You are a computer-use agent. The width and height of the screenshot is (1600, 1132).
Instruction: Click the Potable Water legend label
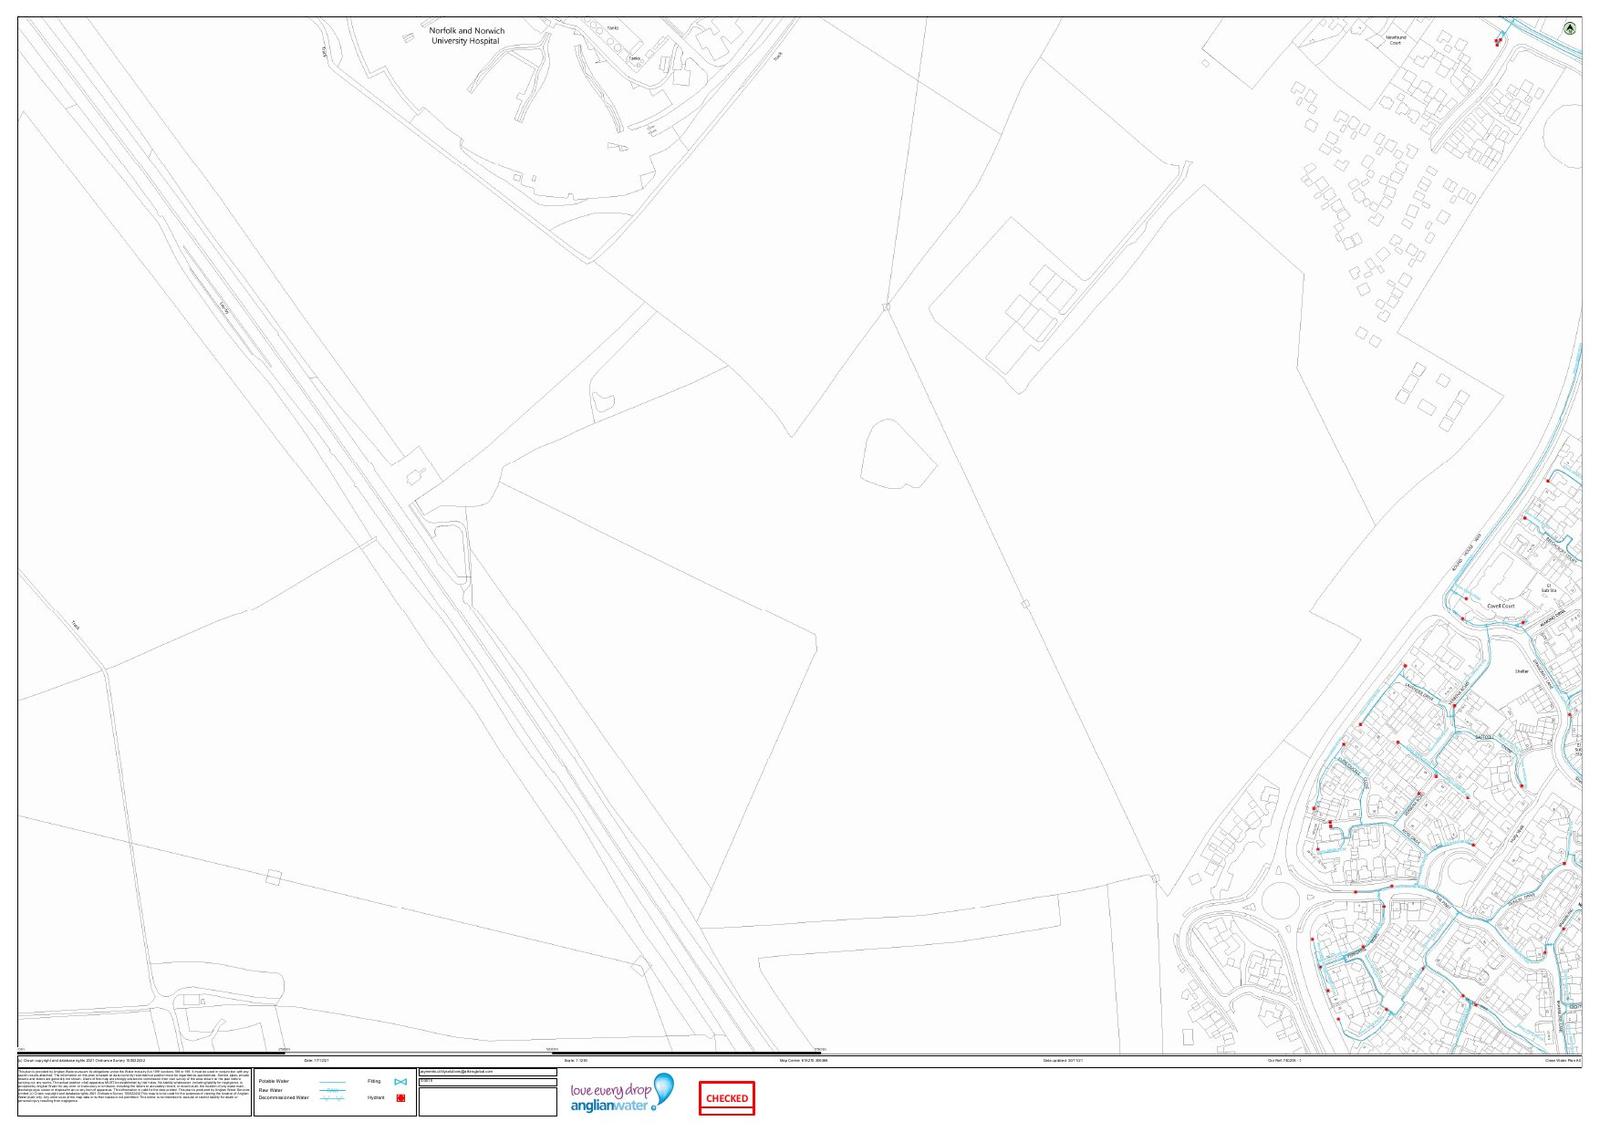point(274,1082)
